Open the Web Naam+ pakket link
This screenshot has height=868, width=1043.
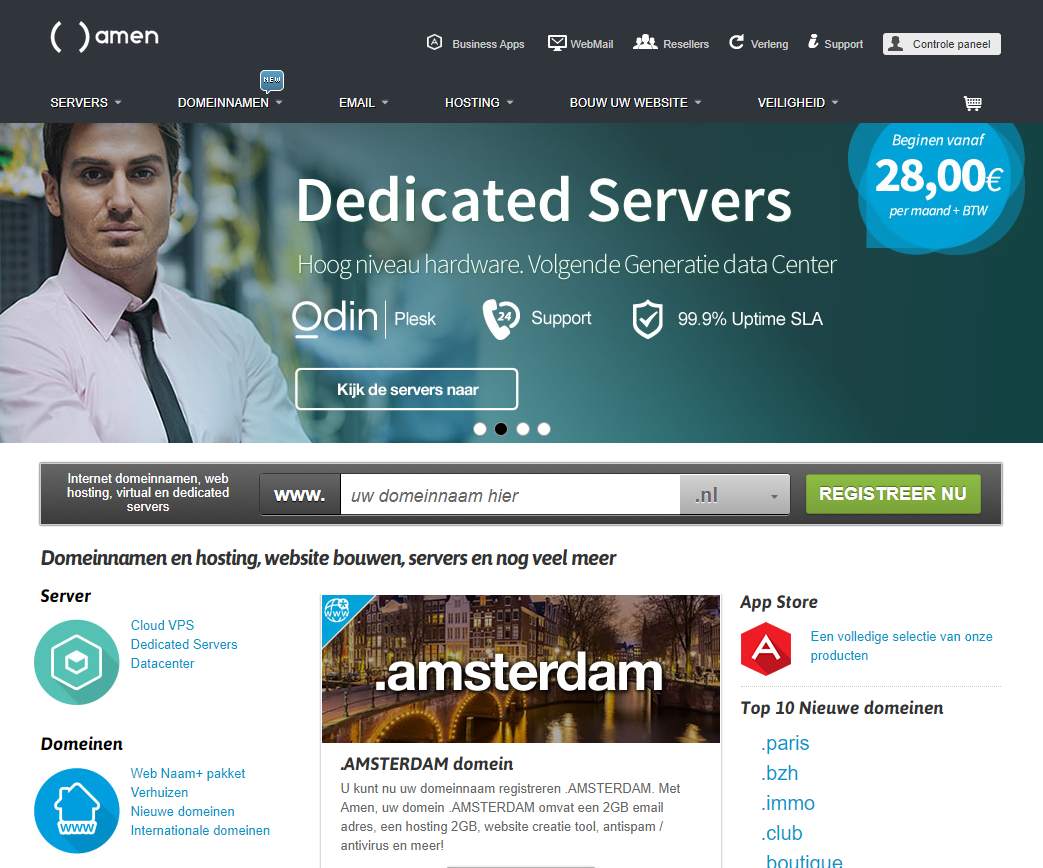click(x=188, y=774)
